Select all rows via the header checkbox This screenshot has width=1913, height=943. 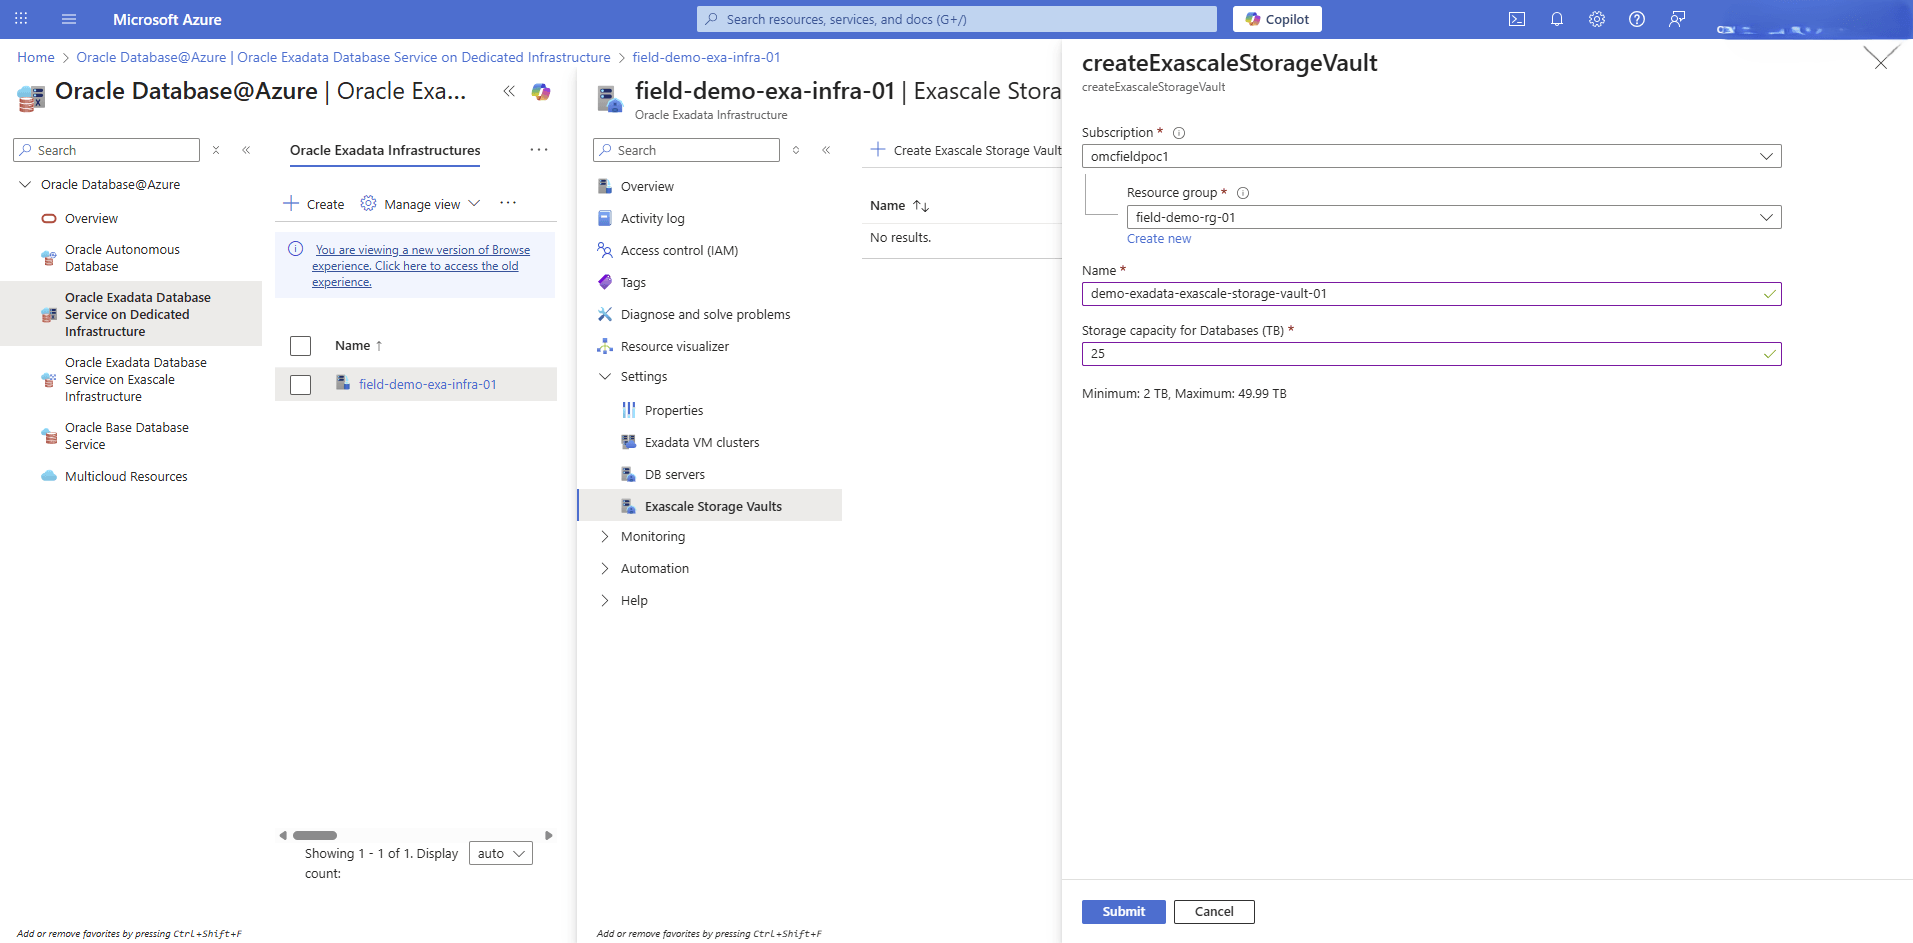(x=300, y=345)
